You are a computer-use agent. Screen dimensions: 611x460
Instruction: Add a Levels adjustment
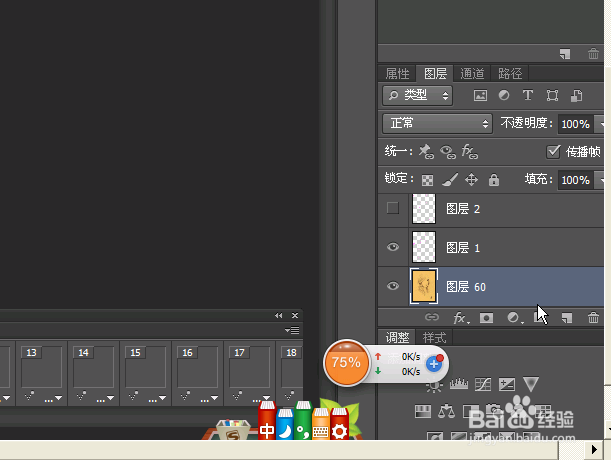pos(459,384)
